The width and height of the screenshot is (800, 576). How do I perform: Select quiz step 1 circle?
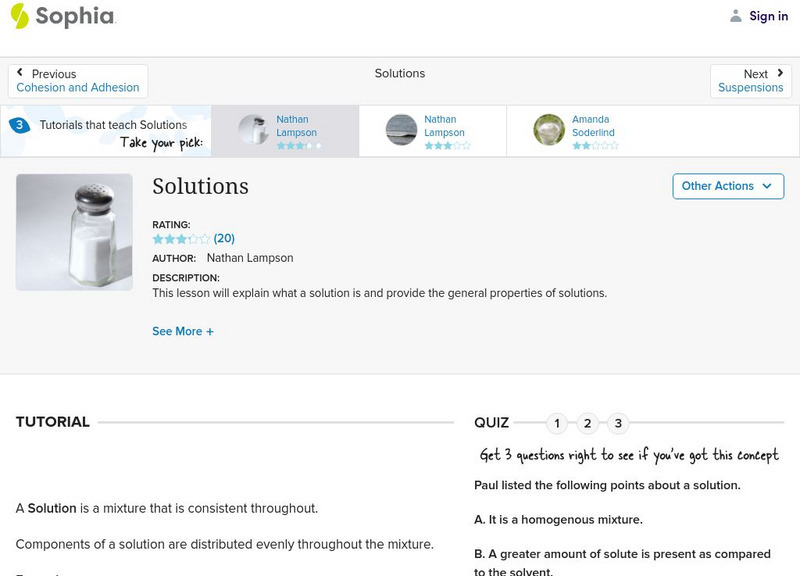click(557, 423)
